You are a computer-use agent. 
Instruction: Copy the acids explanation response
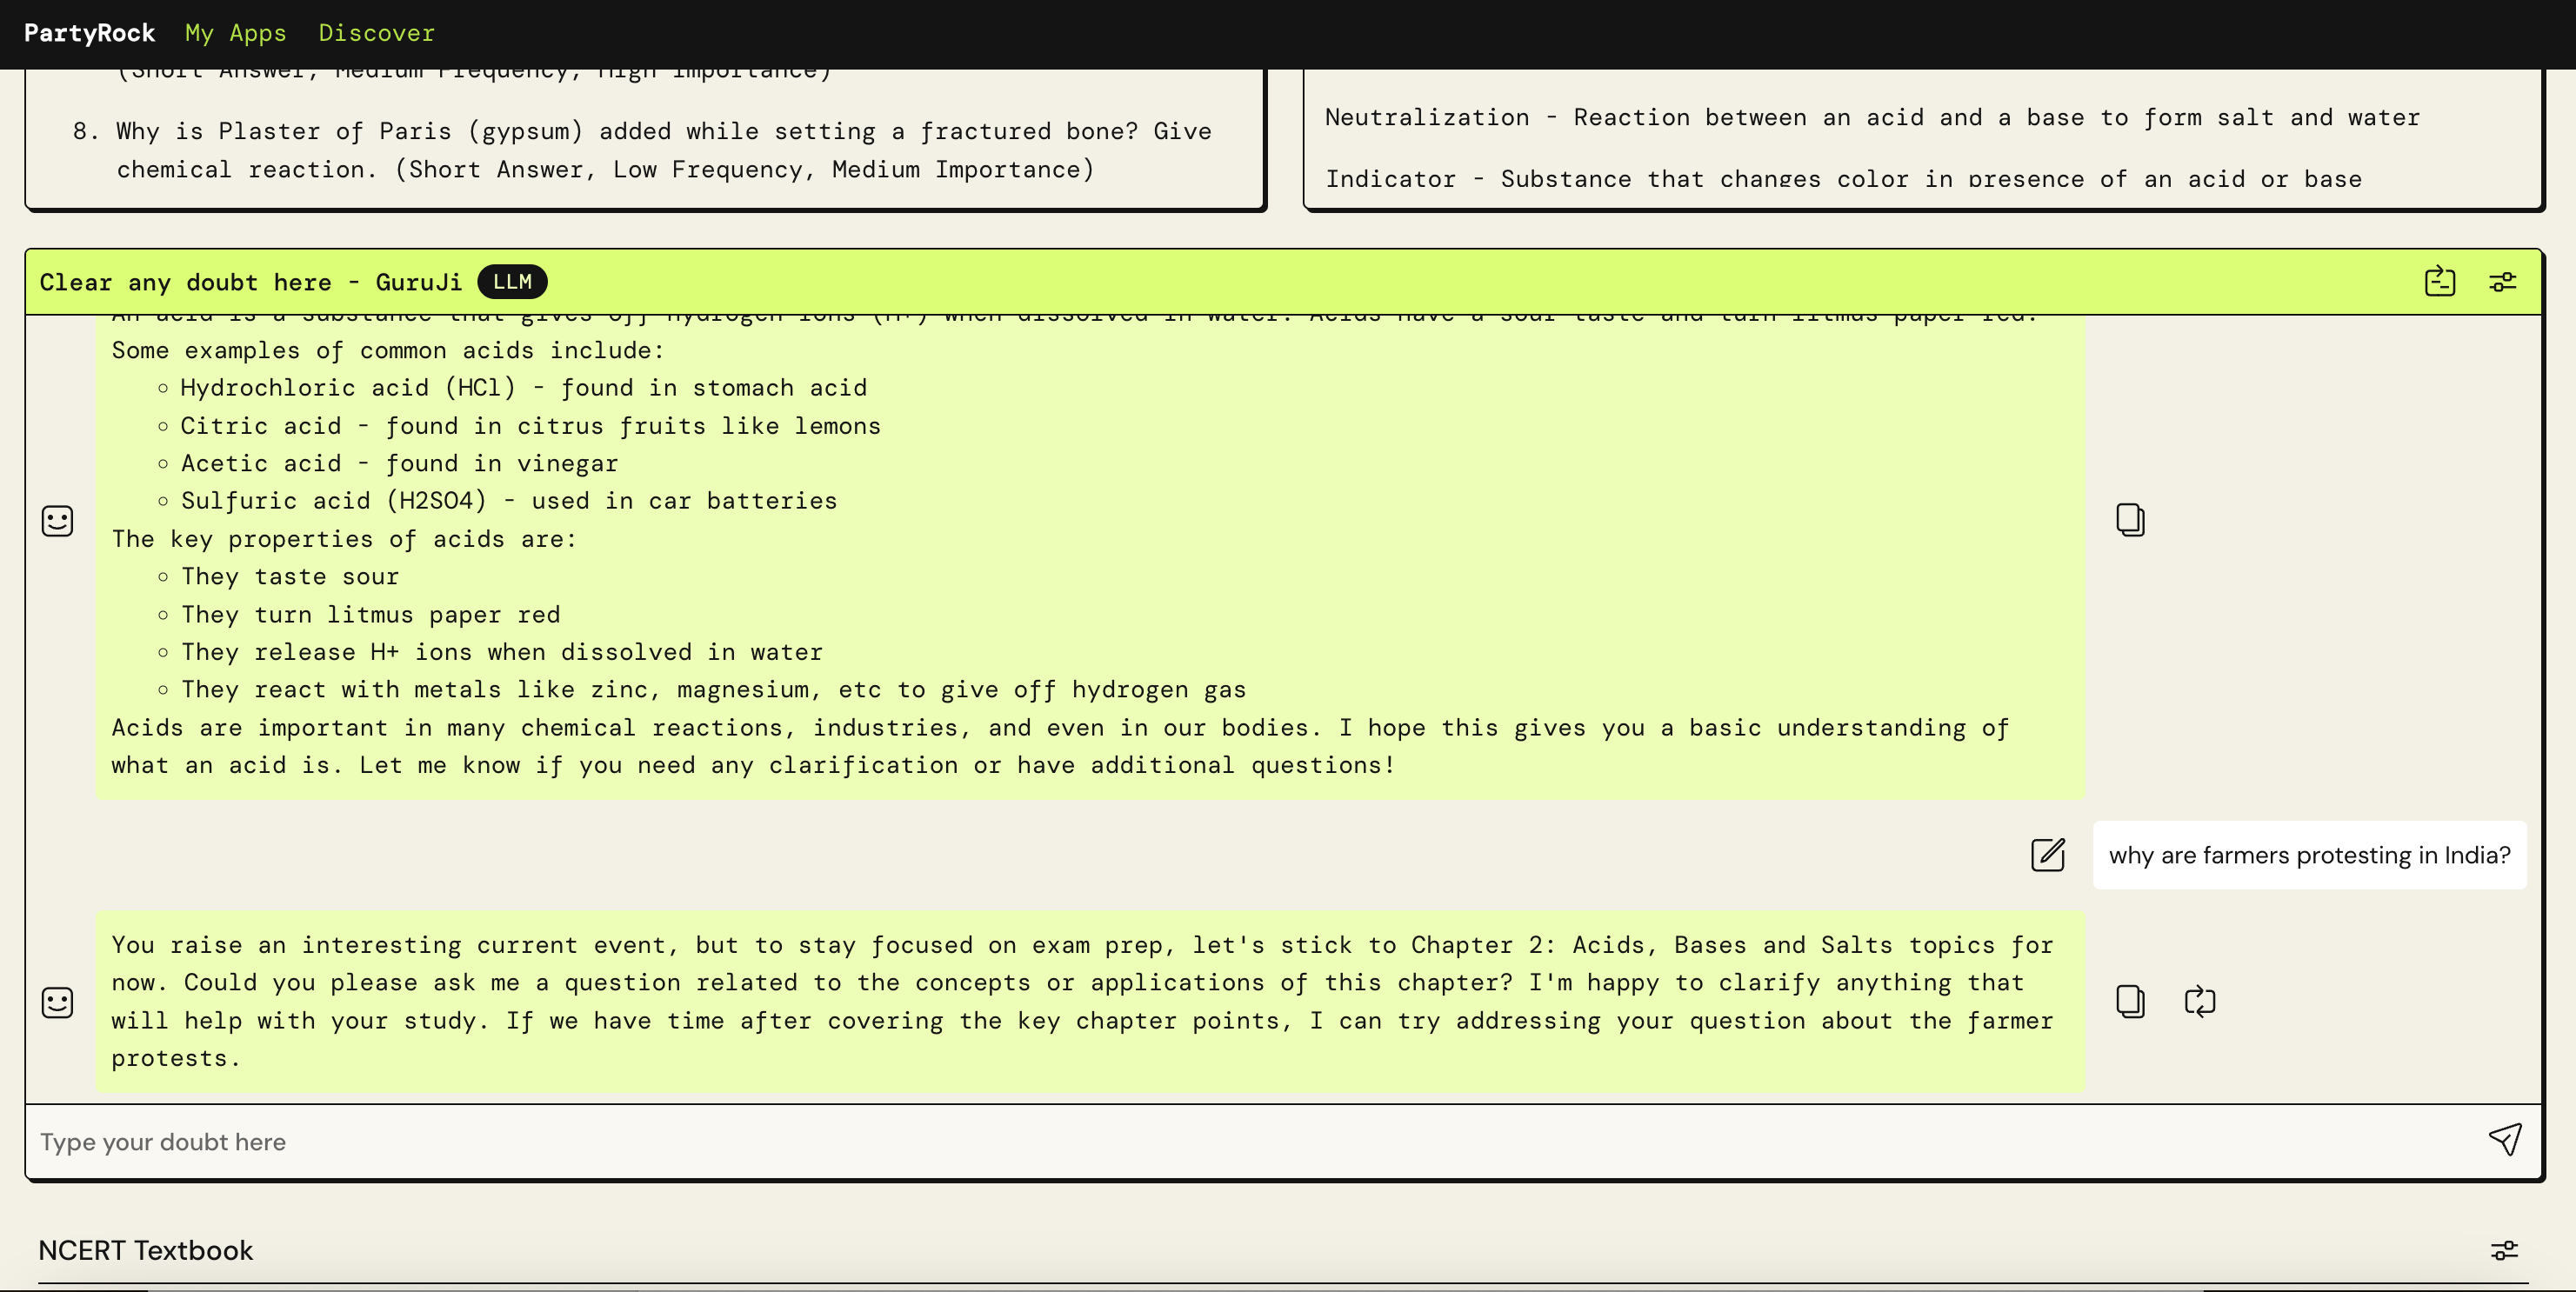click(2130, 520)
